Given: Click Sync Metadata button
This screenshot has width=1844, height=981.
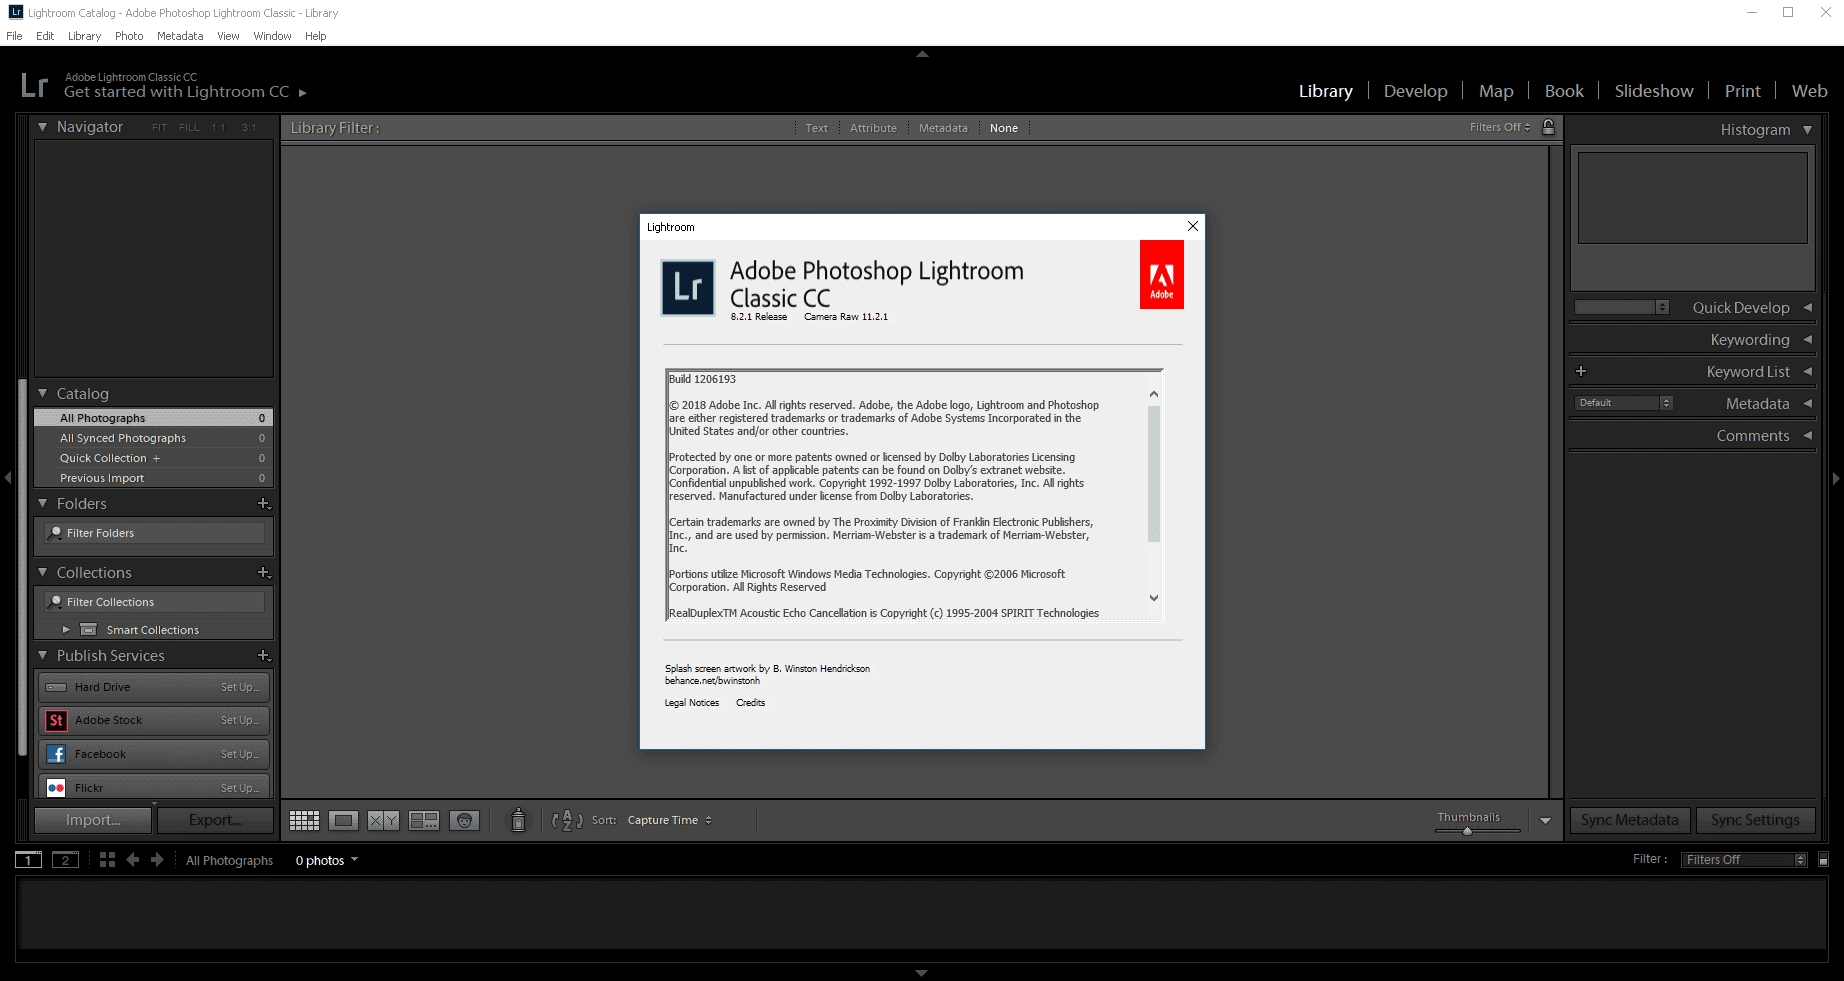Looking at the screenshot, I should click(1630, 820).
